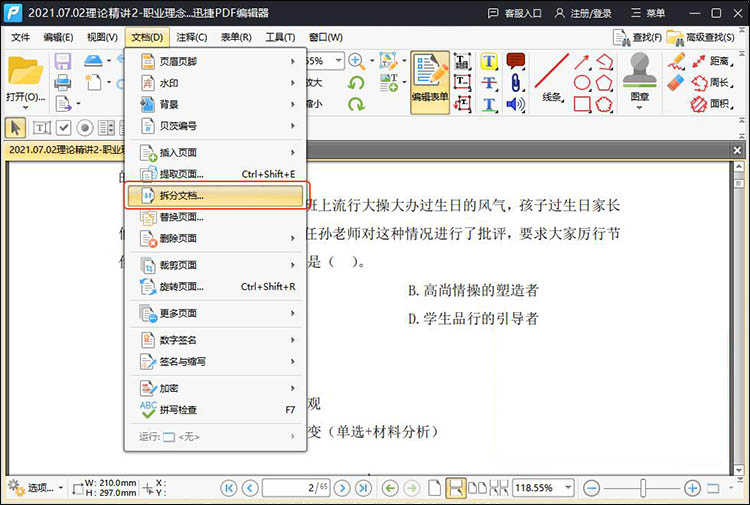
Task: Click the 高级查找(S) advanced search button
Action: (701, 38)
